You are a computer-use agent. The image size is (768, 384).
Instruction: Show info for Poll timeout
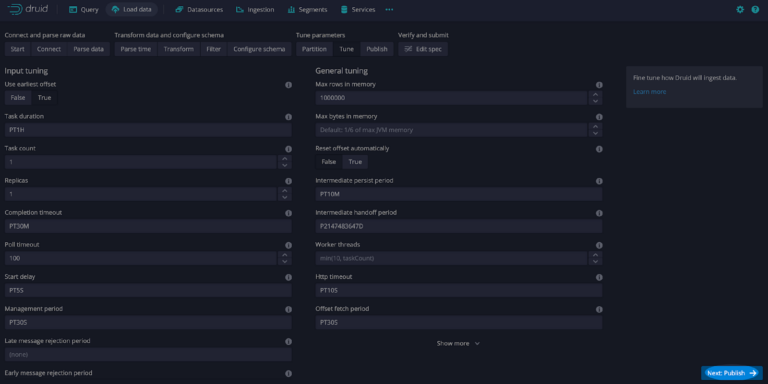click(x=288, y=245)
